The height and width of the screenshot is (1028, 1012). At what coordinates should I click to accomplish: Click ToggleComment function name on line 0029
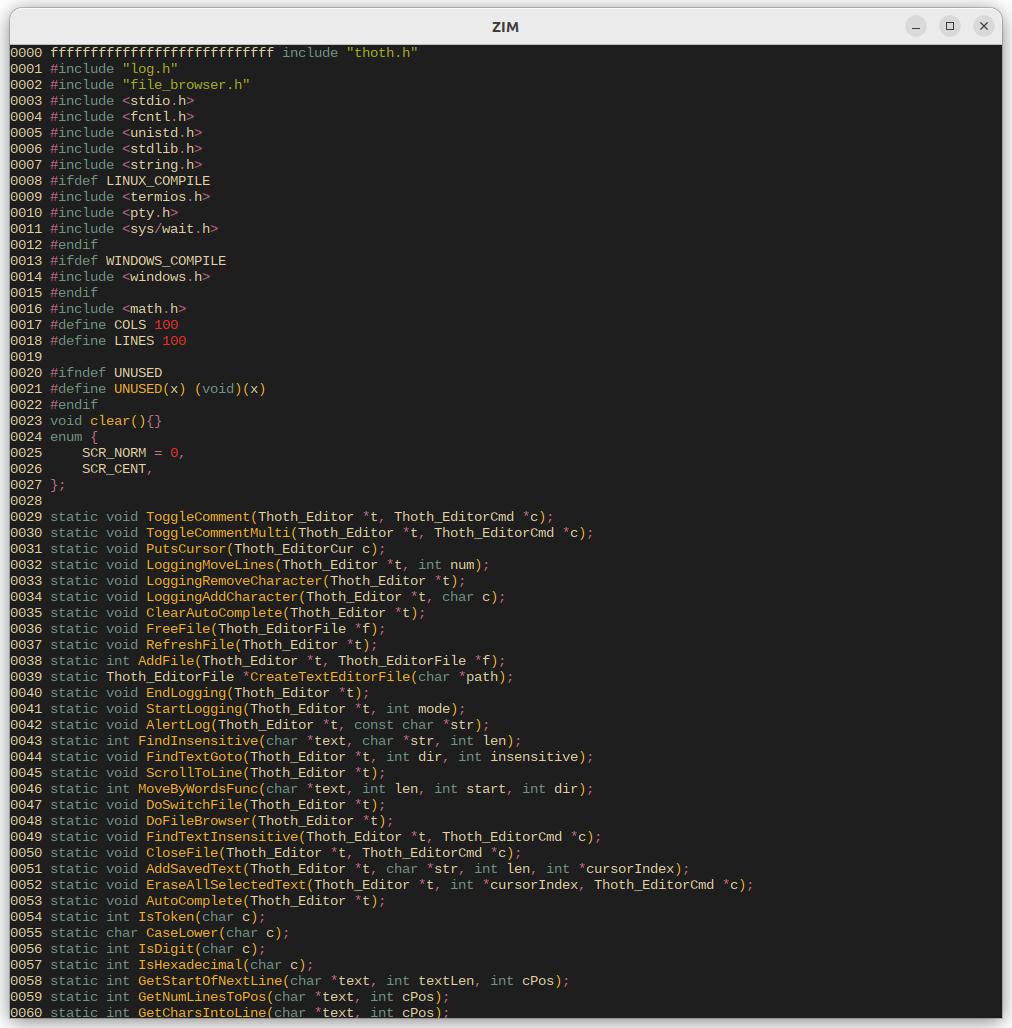(x=198, y=516)
